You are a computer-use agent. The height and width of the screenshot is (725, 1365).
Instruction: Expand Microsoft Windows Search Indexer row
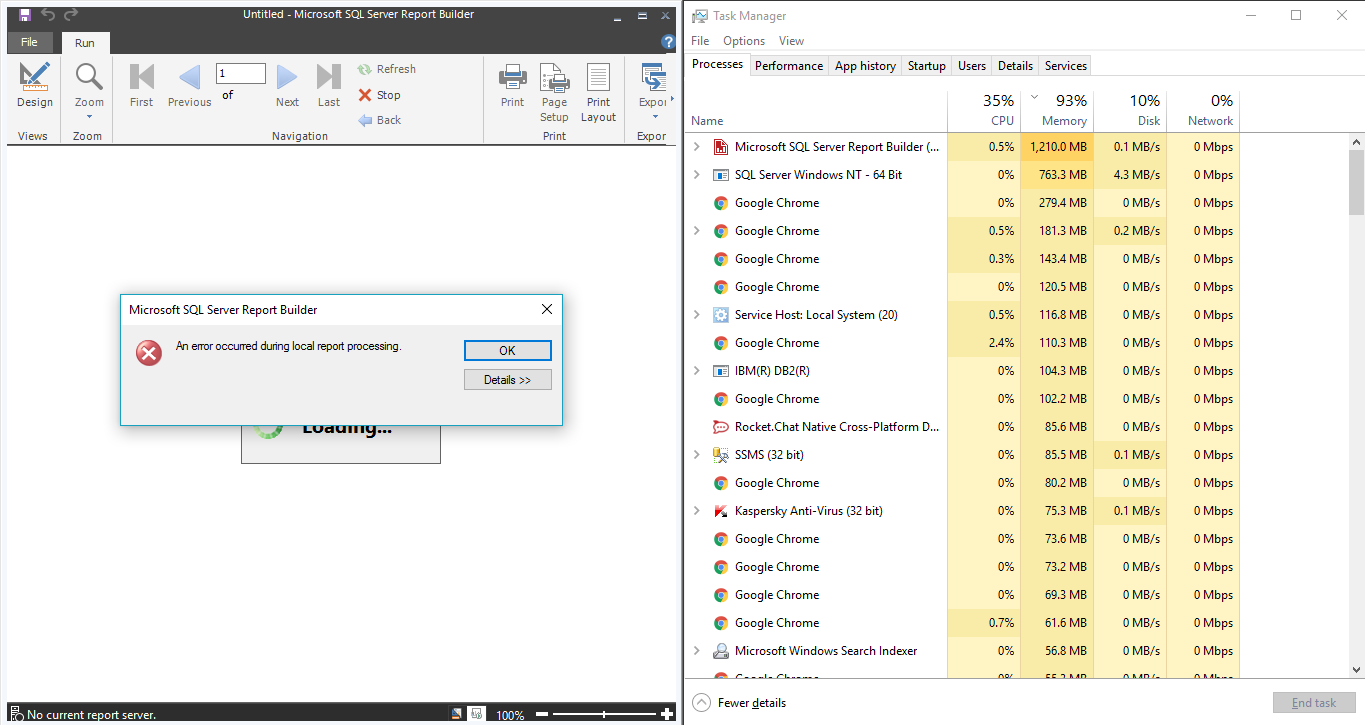click(697, 651)
